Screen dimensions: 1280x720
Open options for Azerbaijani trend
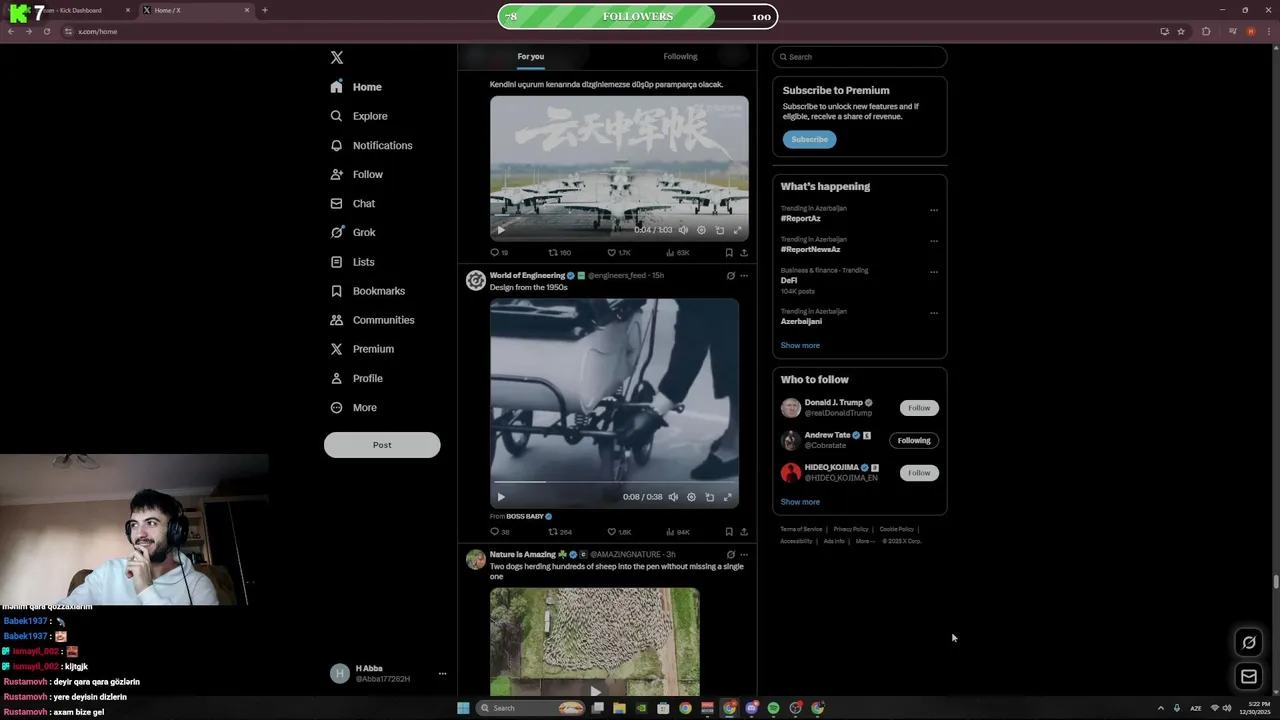(934, 313)
